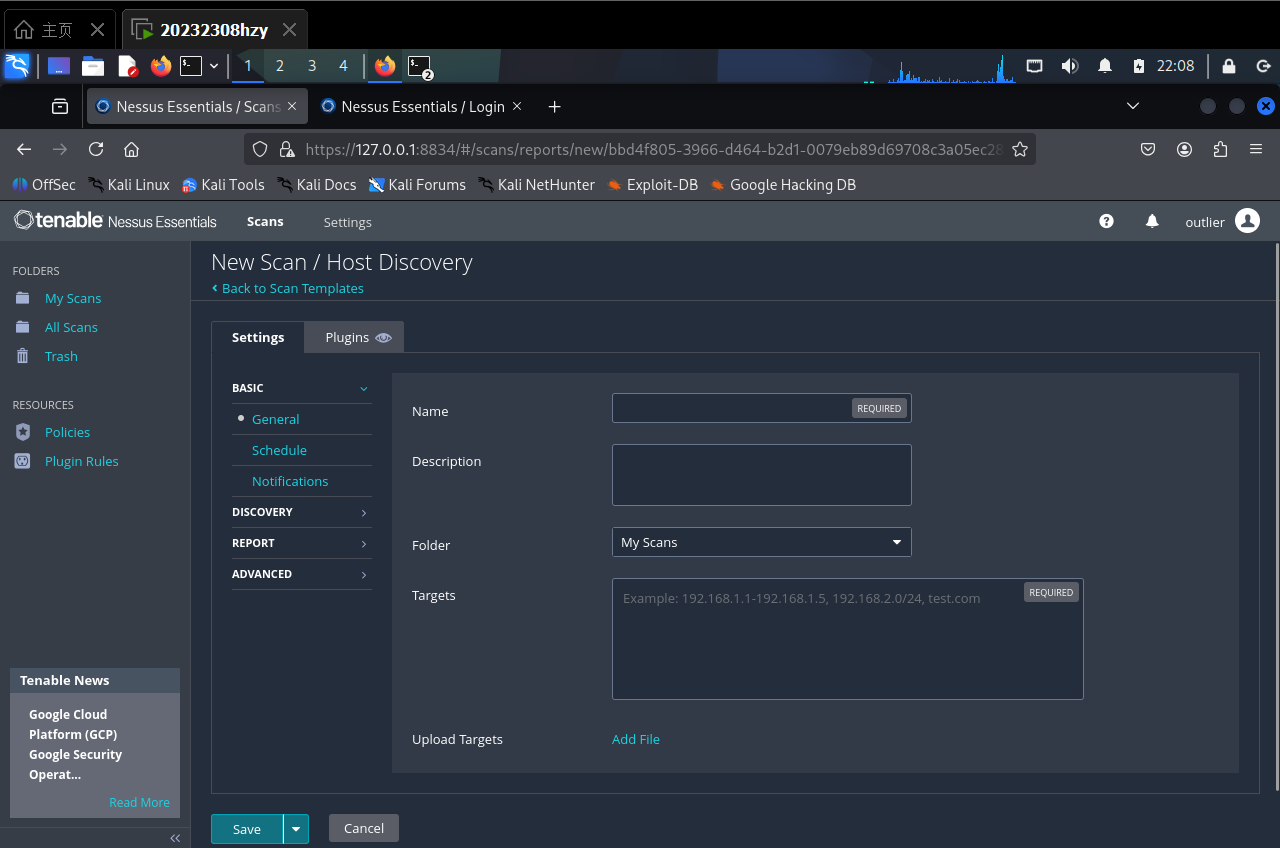
Task: Click the Firefox recent browsing button
Action: pyautogui.click(x=60, y=106)
